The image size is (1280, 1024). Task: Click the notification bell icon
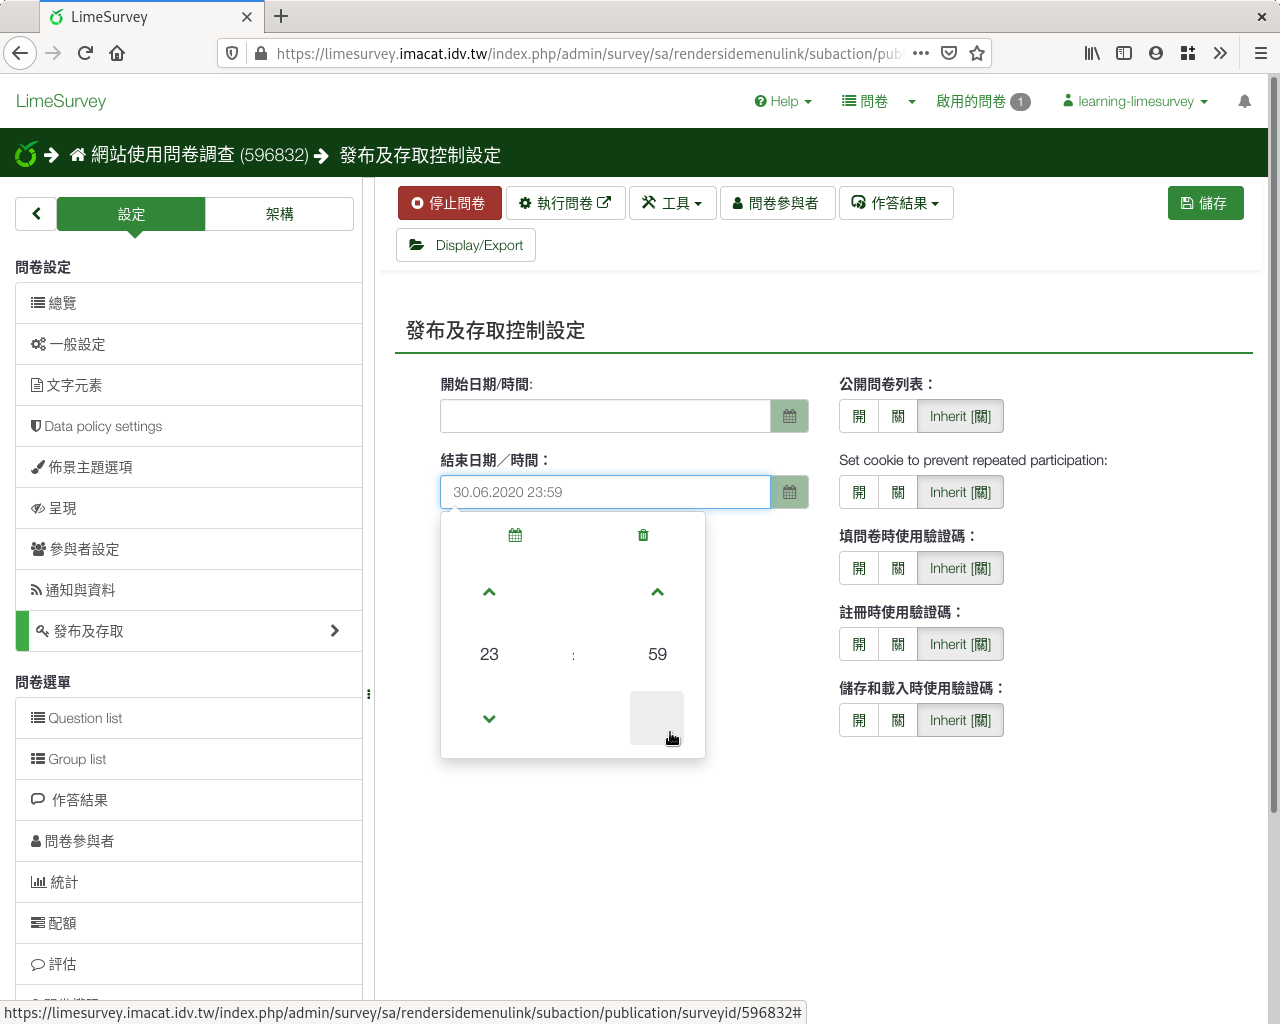point(1244,101)
